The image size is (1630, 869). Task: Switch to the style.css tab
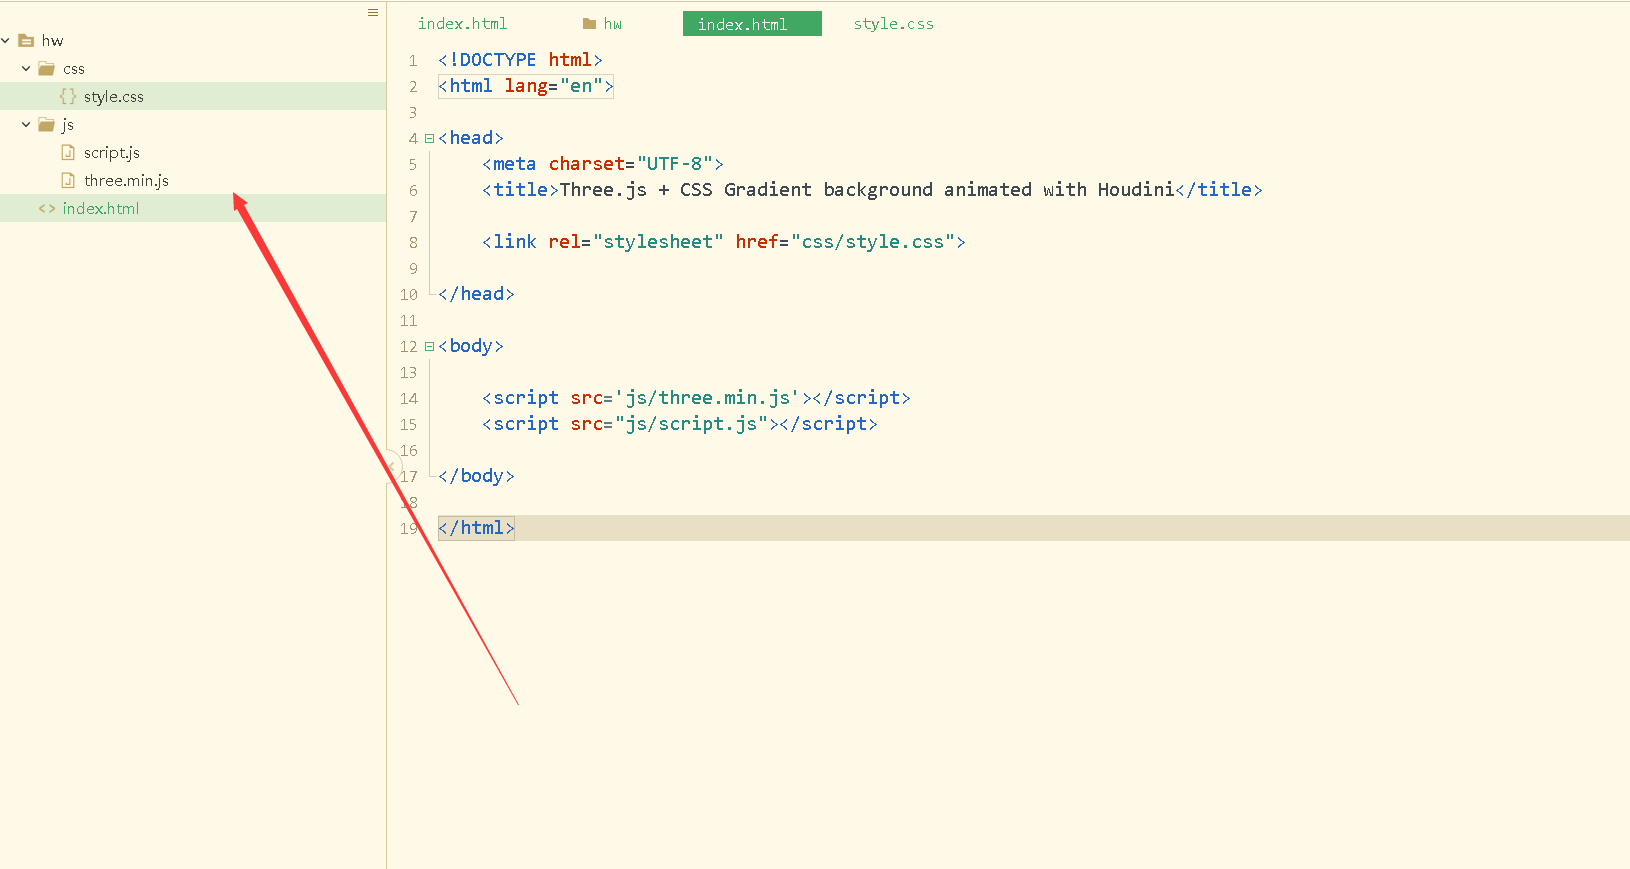(893, 24)
